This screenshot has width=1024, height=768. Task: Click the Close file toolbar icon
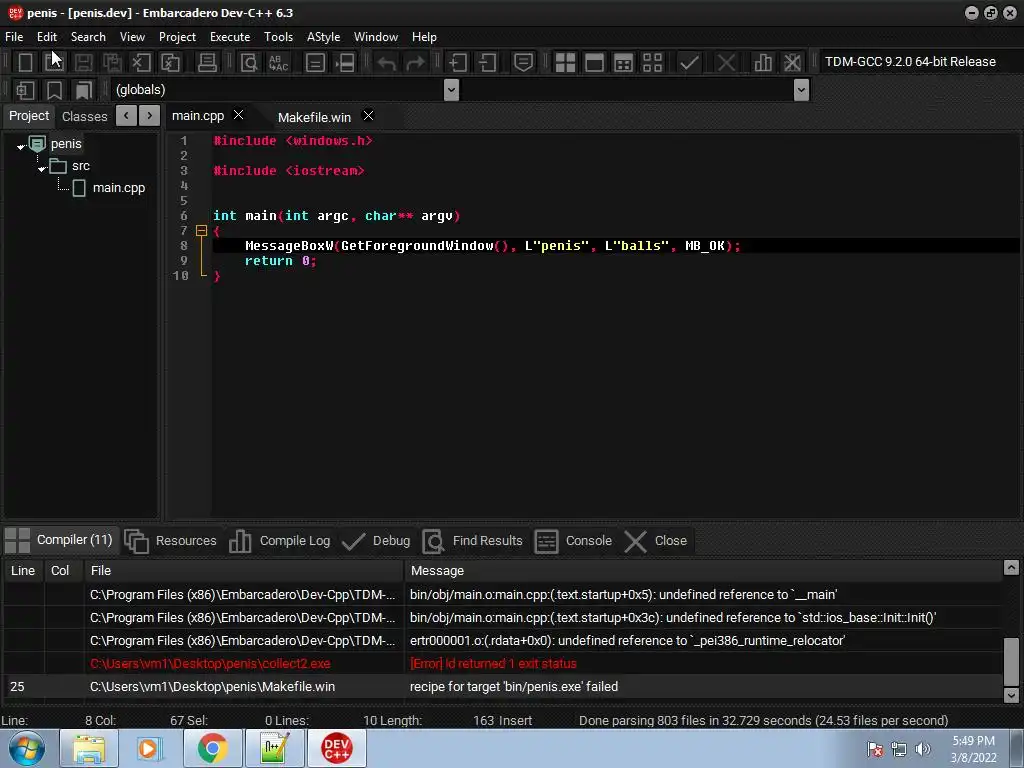point(141,63)
